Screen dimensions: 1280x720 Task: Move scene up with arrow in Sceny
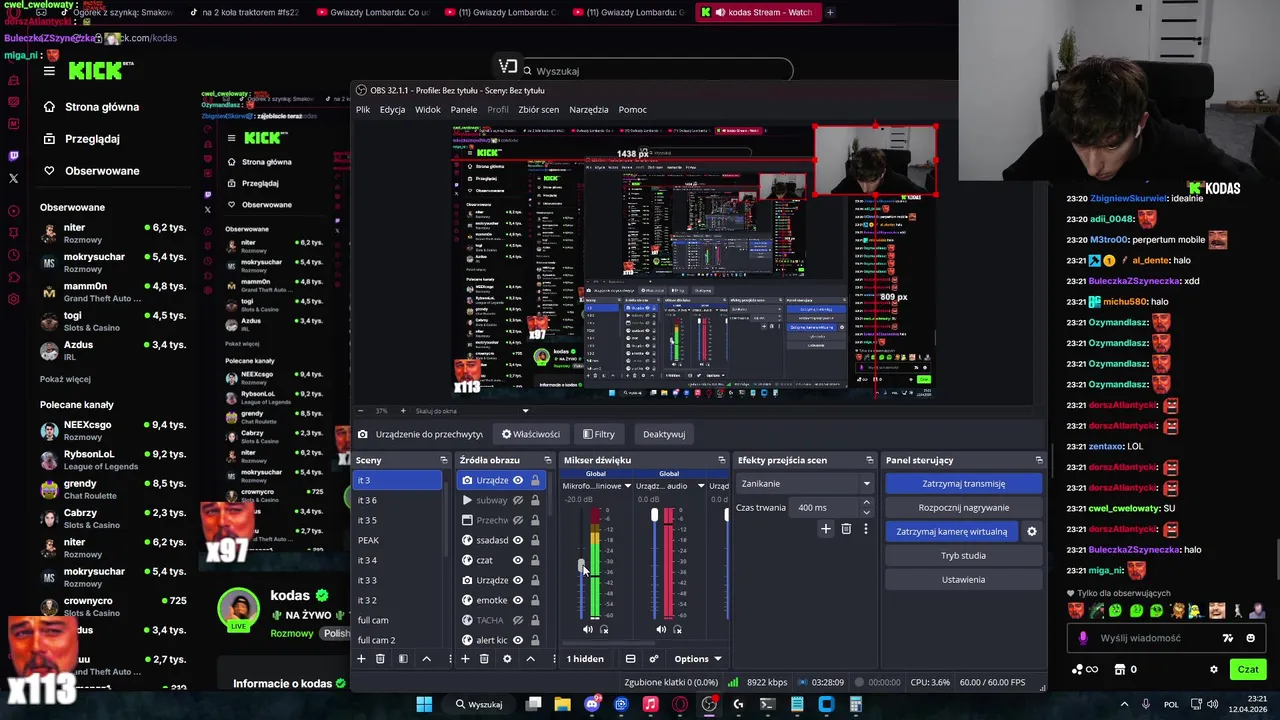[426, 659]
